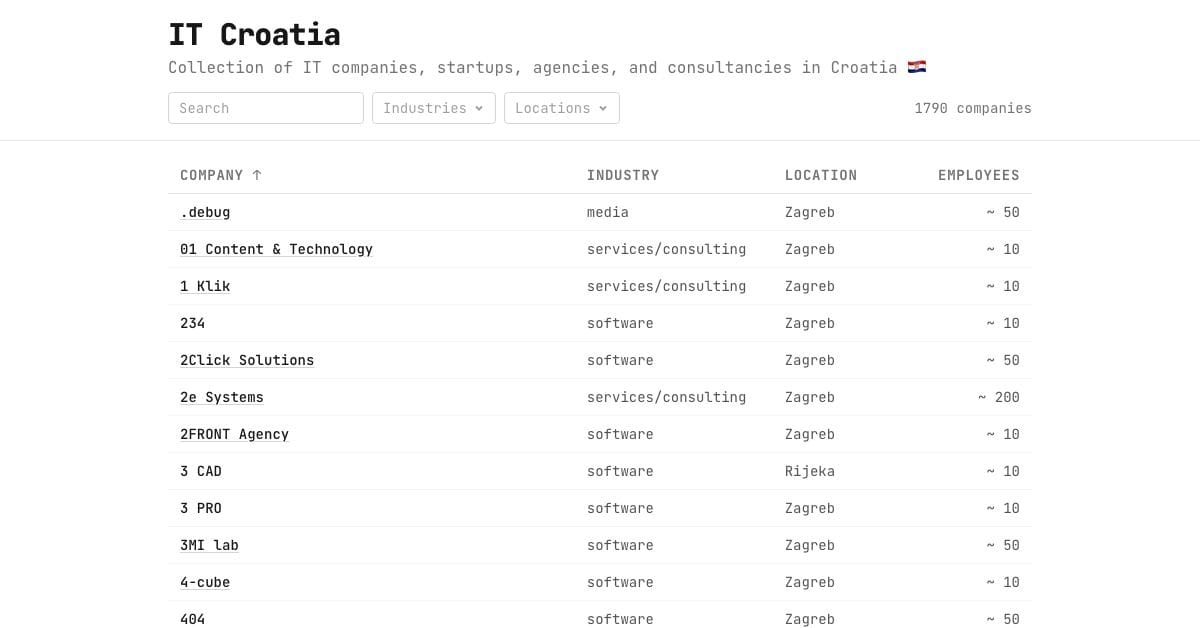The width and height of the screenshot is (1200, 628).
Task: Click the 3MI lab link
Action: [x=209, y=545]
